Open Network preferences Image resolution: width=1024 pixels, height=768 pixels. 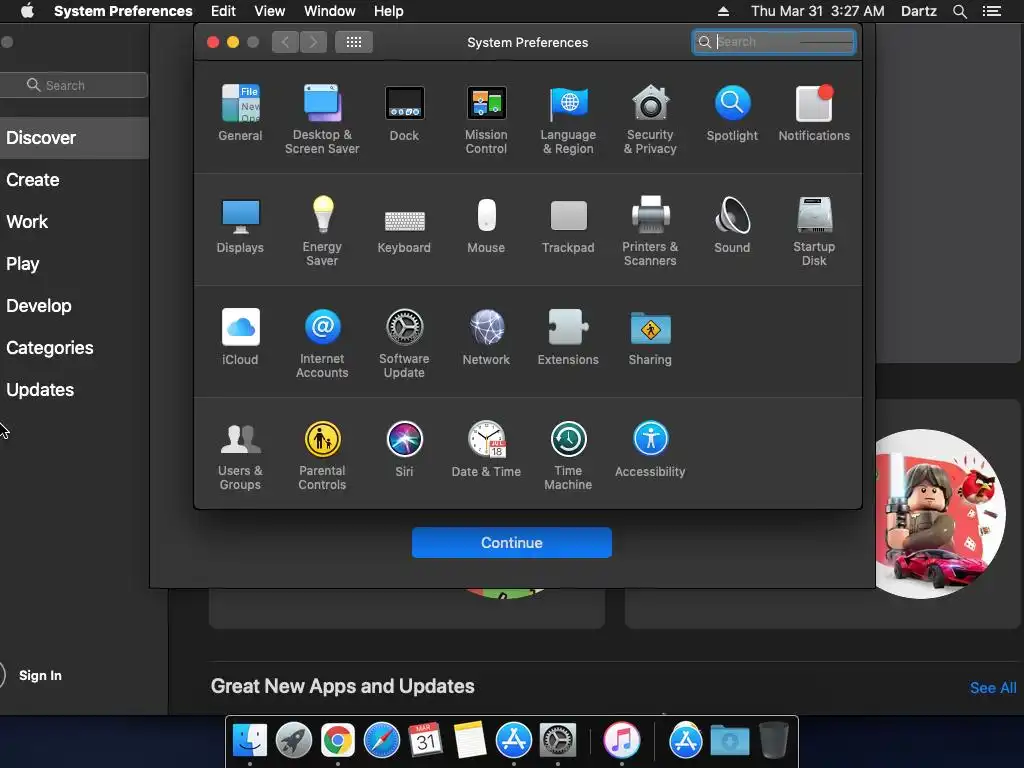[486, 336]
